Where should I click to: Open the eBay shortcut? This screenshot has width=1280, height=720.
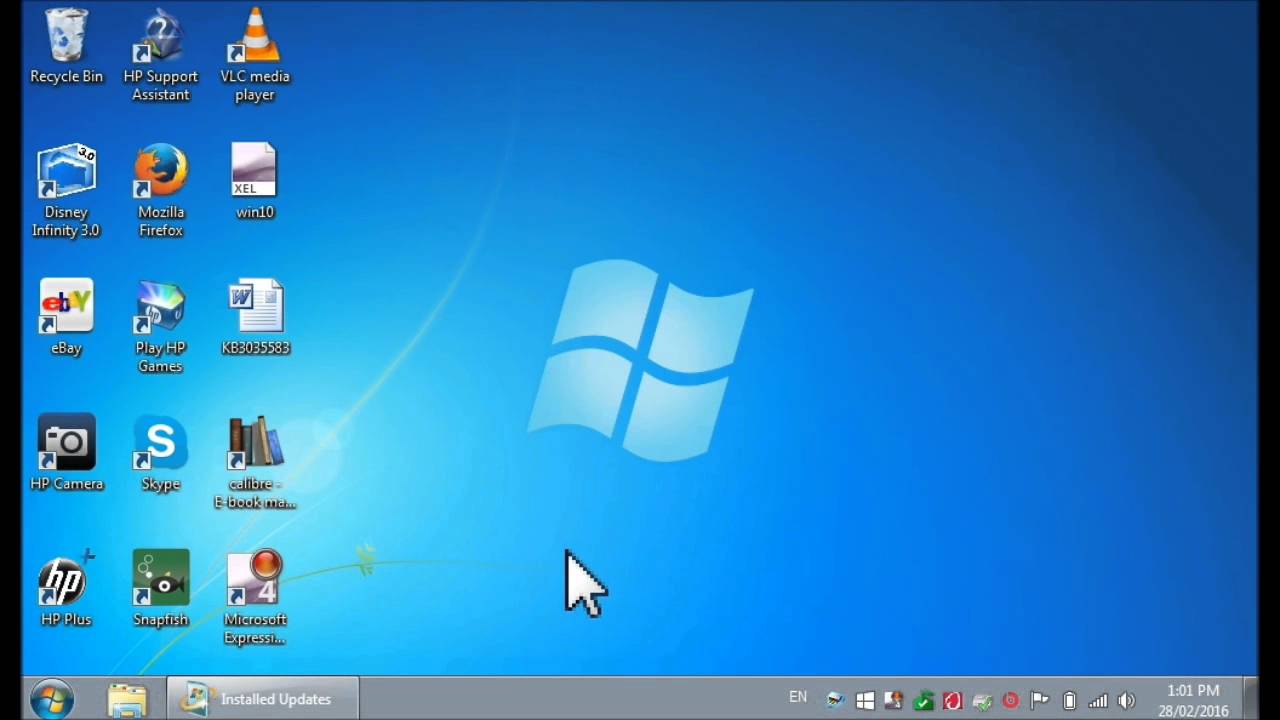tap(66, 306)
